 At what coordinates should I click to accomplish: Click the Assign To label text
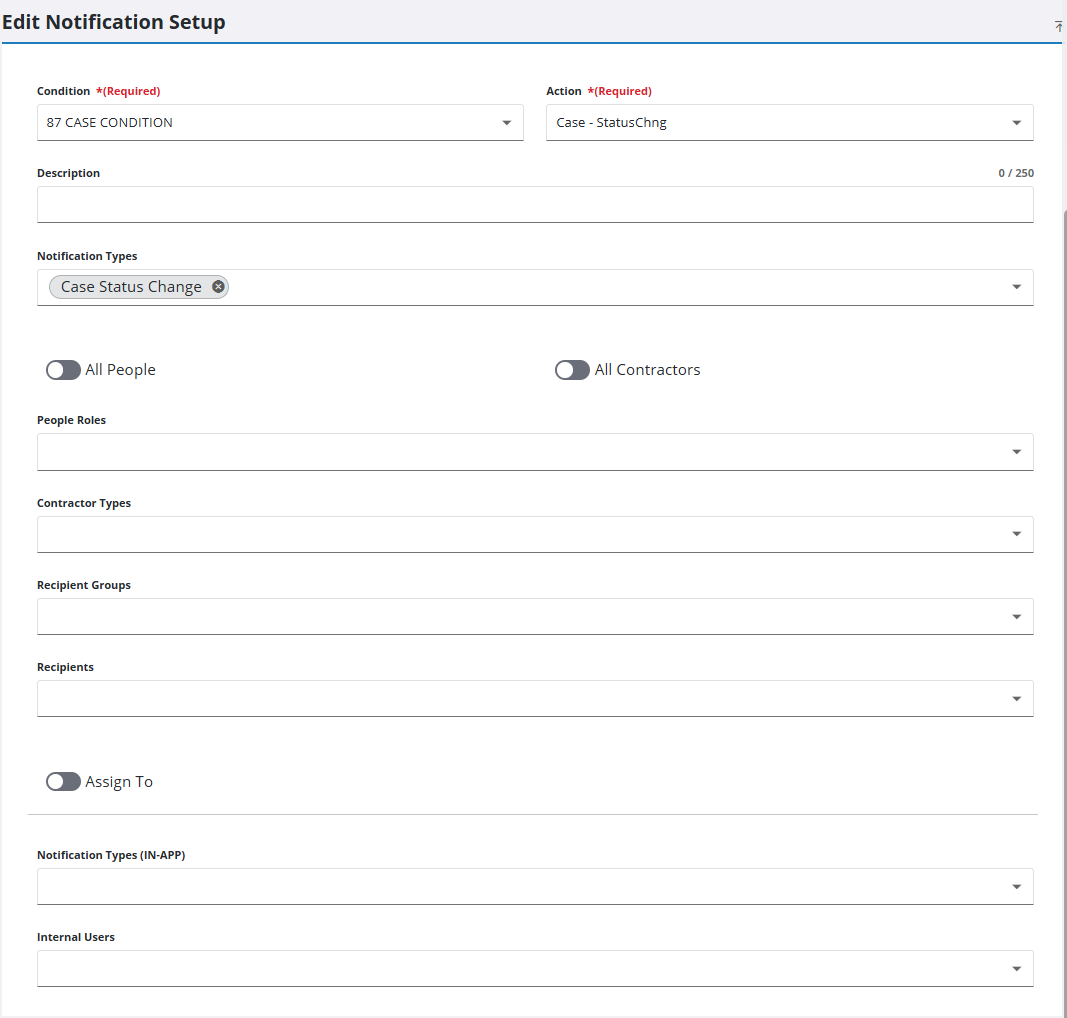(x=119, y=782)
